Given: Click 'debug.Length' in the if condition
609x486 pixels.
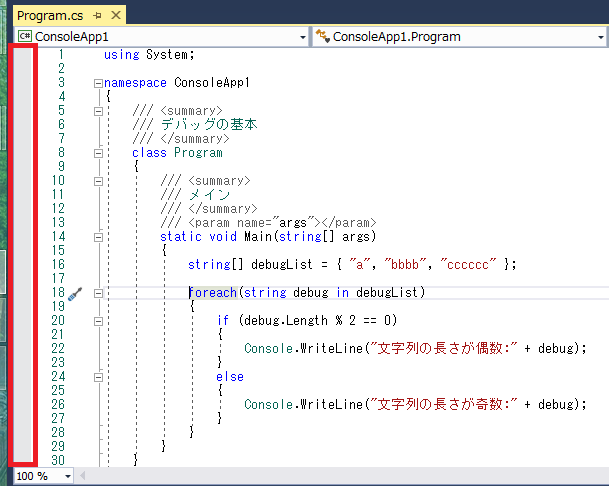Looking at the screenshot, I should 286,321.
